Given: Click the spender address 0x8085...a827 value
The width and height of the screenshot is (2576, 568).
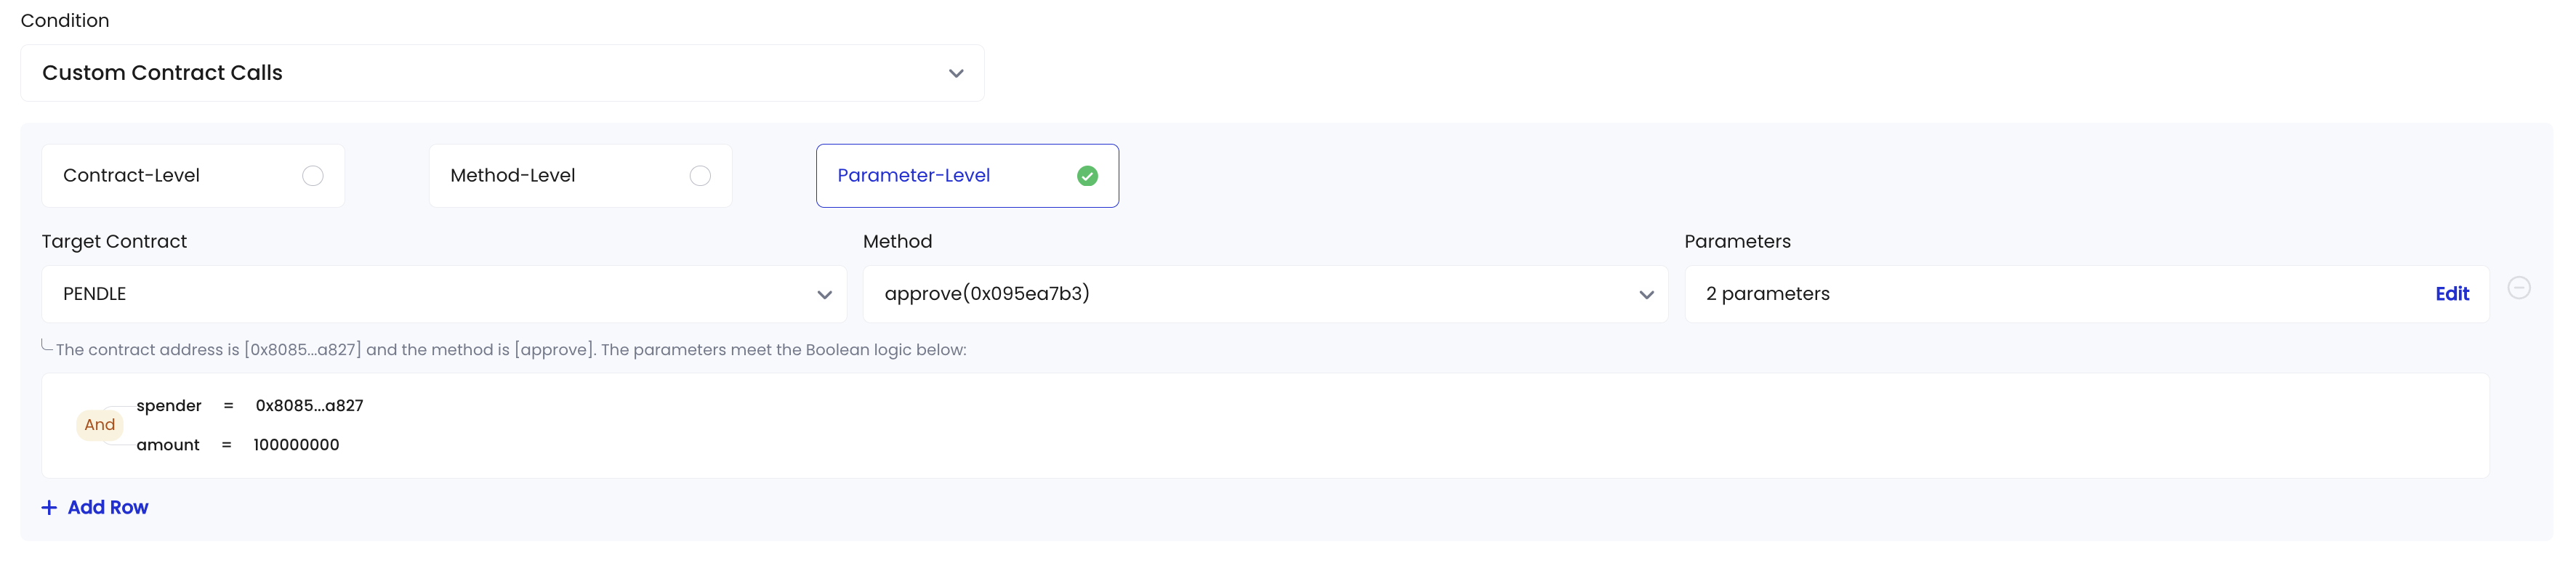Looking at the screenshot, I should pyautogui.click(x=309, y=406).
